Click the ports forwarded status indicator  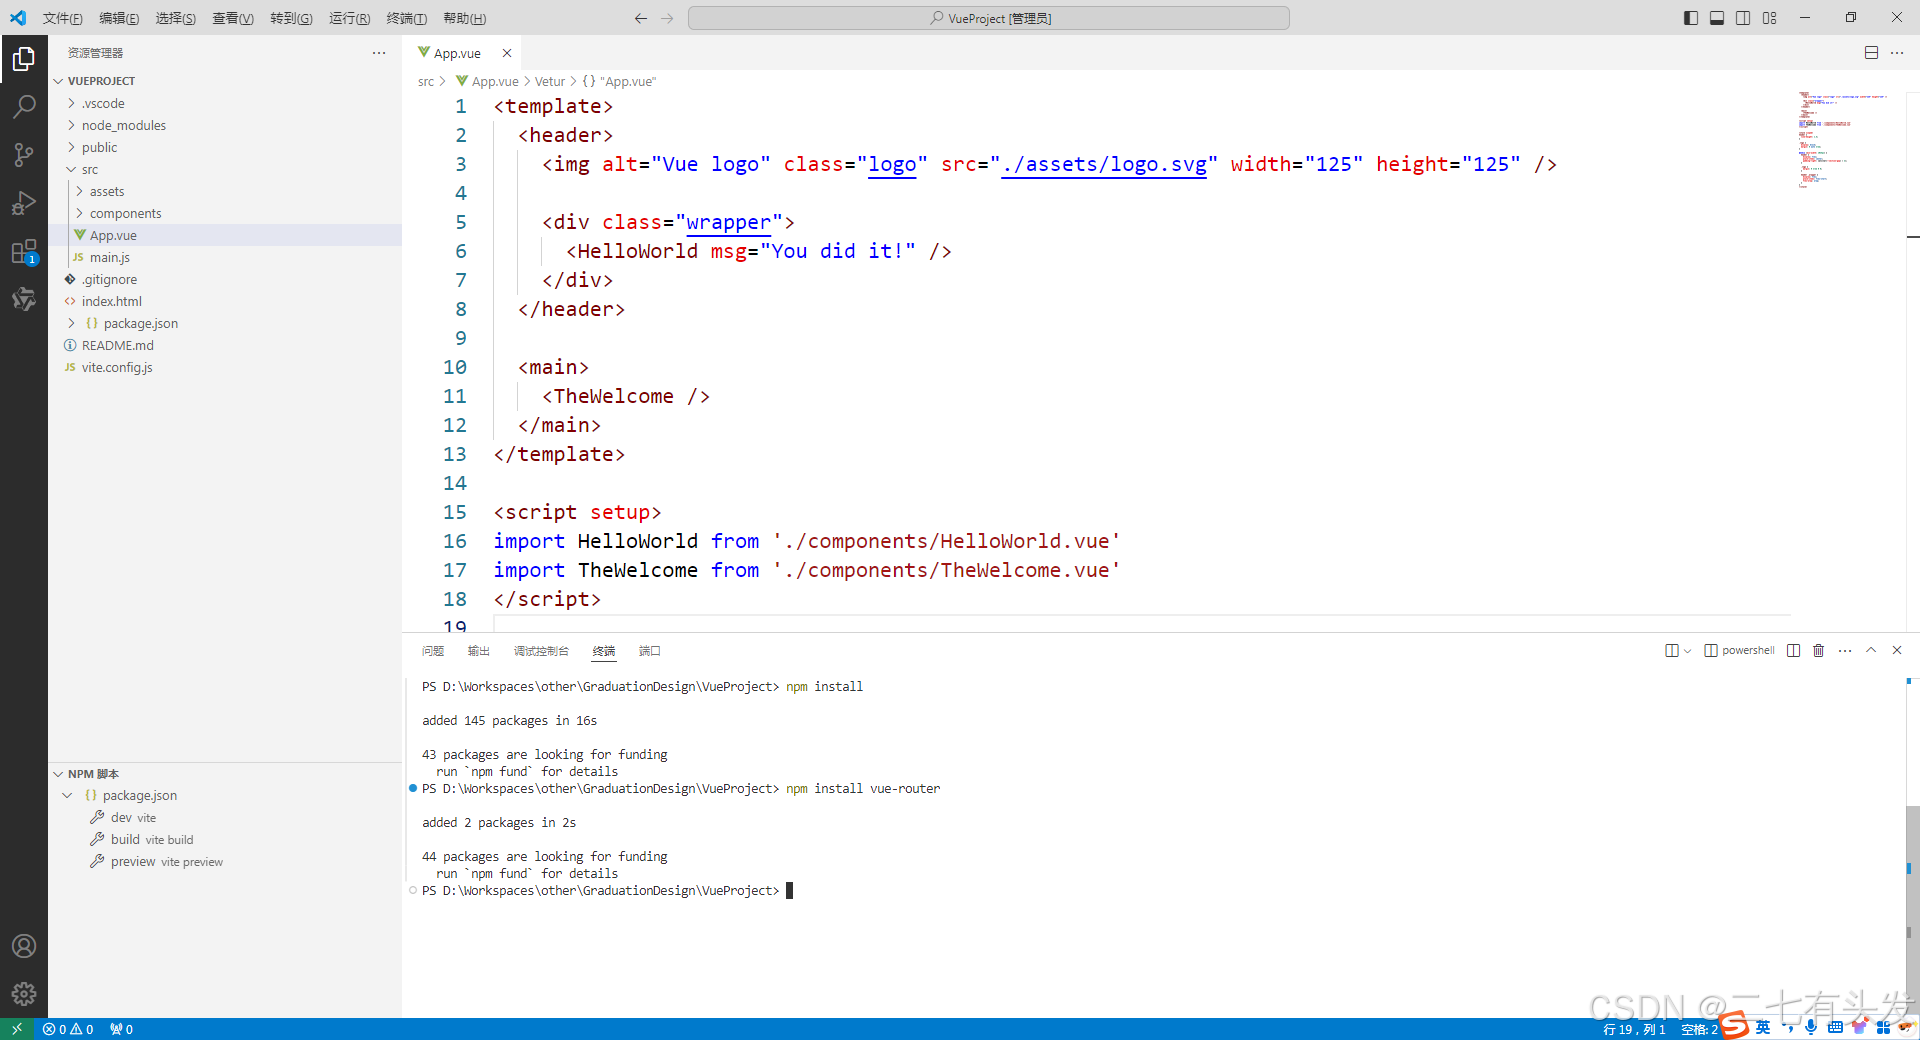point(121,1029)
